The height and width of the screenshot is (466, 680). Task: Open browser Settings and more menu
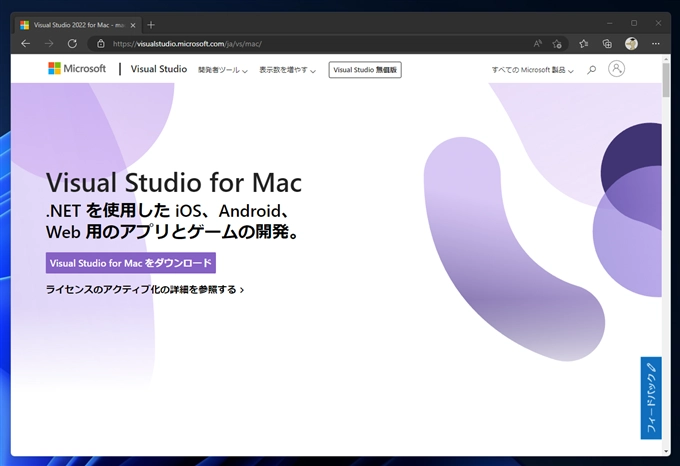click(655, 44)
